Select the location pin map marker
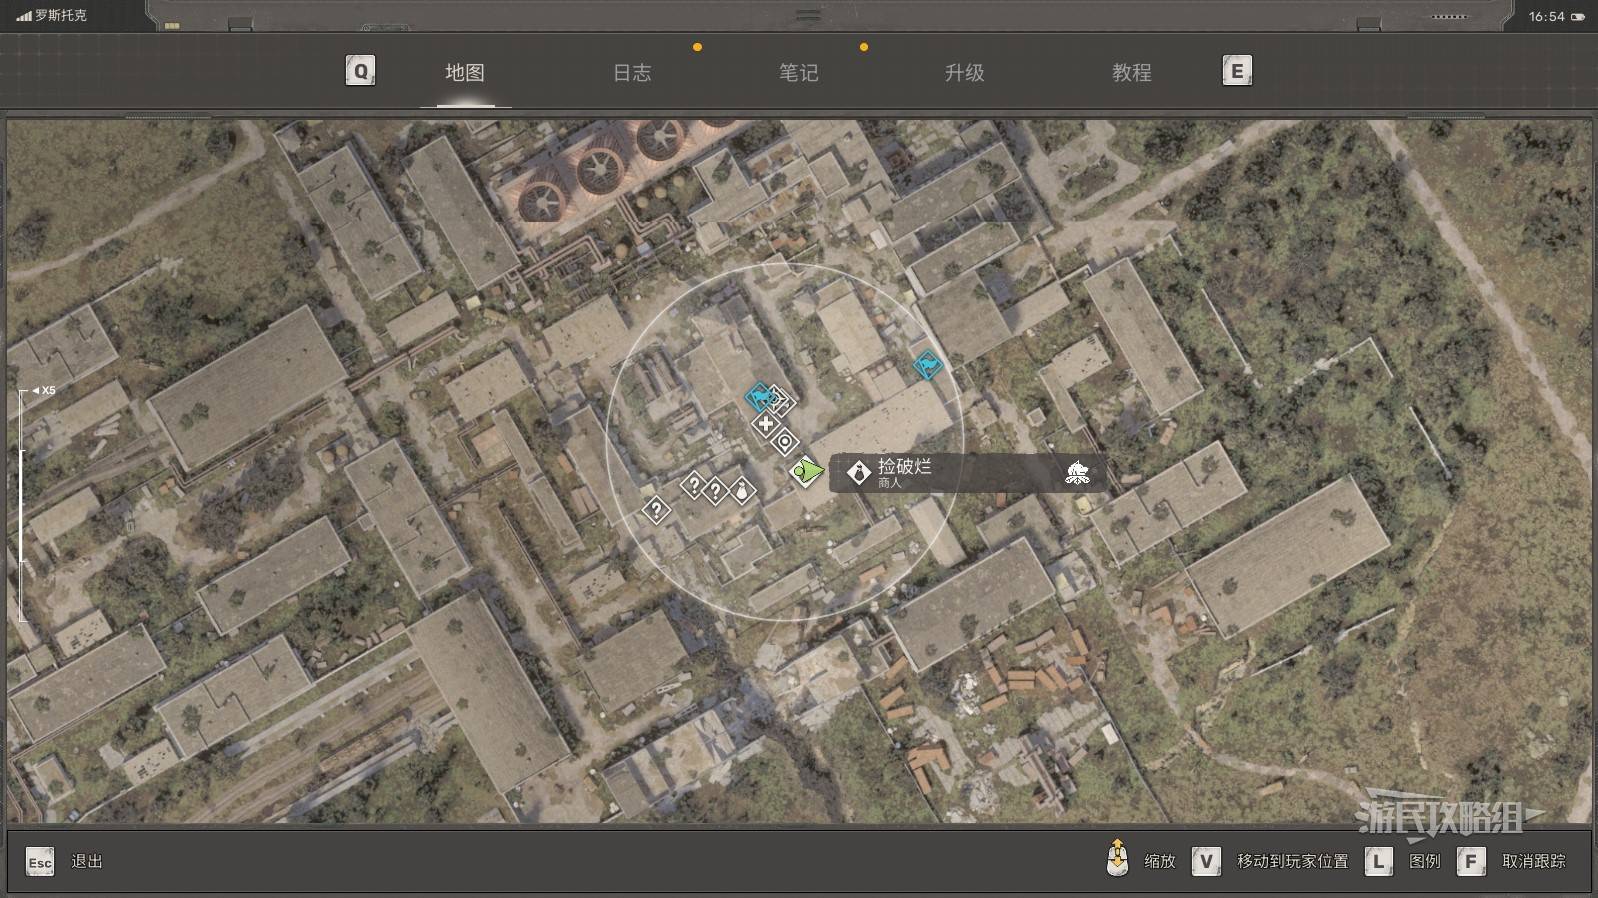This screenshot has height=898, width=1598. (786, 442)
